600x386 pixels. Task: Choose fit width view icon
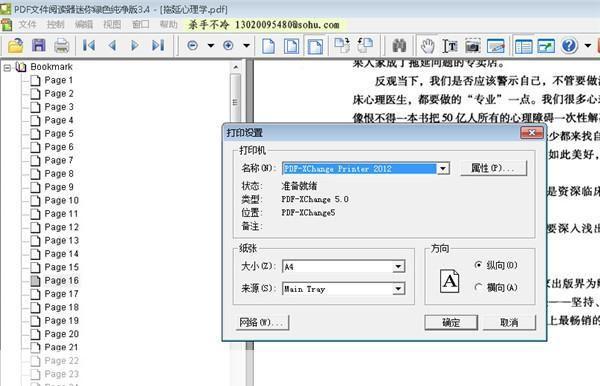click(315, 47)
